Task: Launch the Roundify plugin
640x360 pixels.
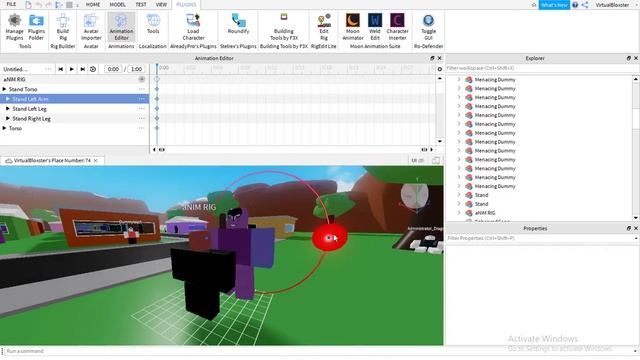Action: tap(238, 24)
